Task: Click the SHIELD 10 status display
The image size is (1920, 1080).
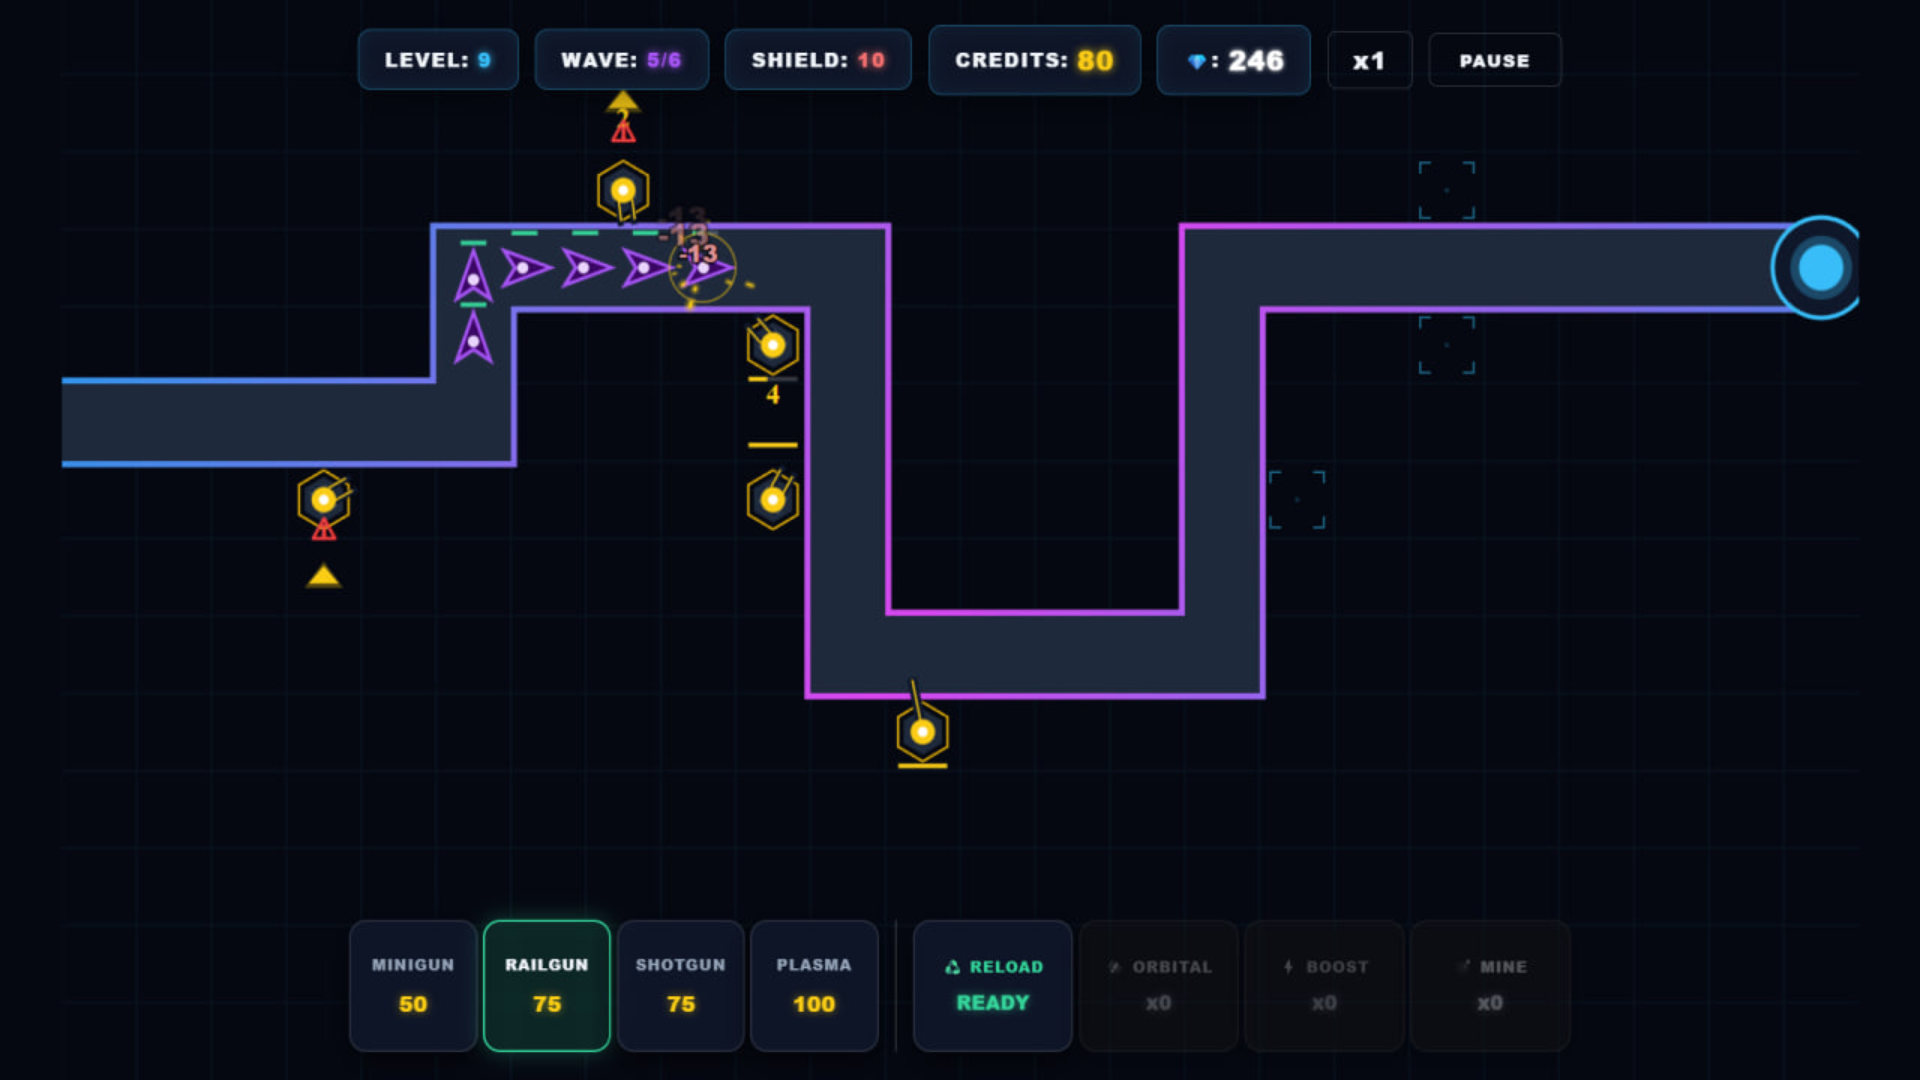Action: tap(817, 60)
